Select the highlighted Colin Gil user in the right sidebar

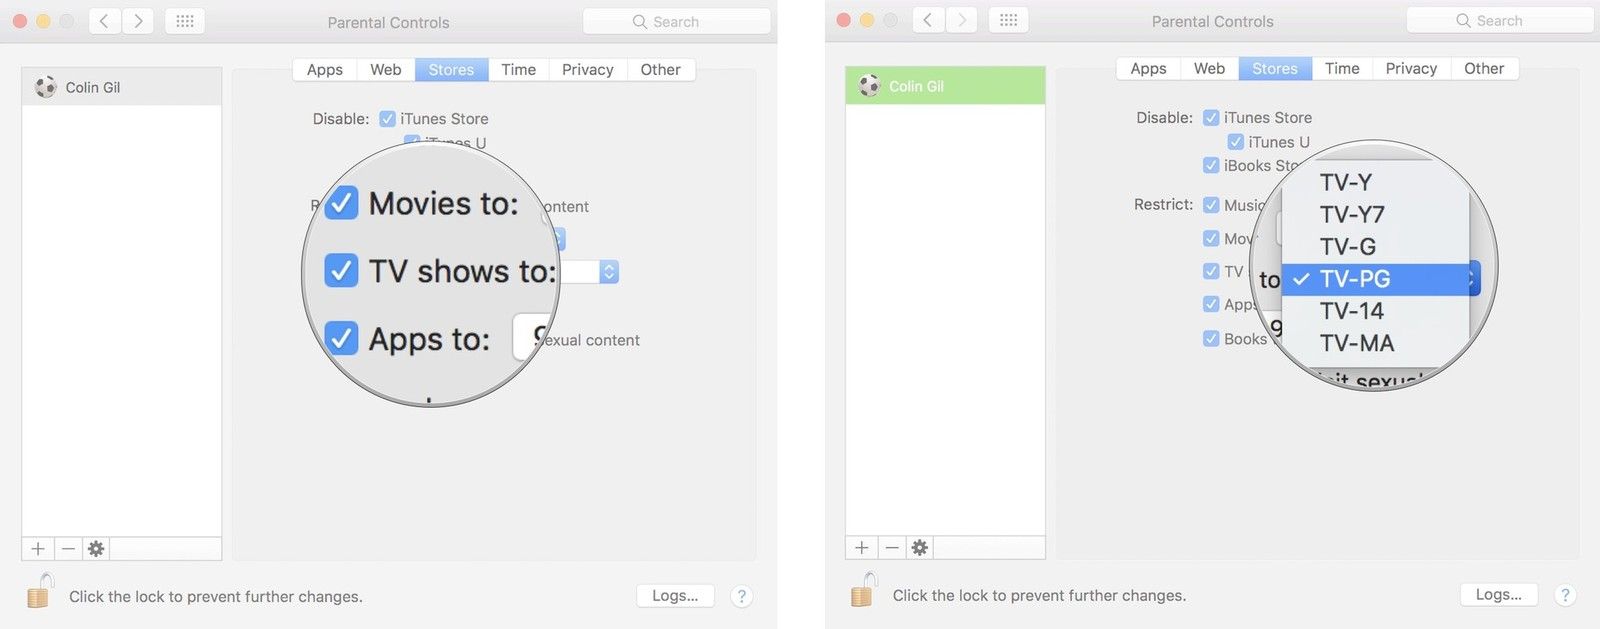945,86
